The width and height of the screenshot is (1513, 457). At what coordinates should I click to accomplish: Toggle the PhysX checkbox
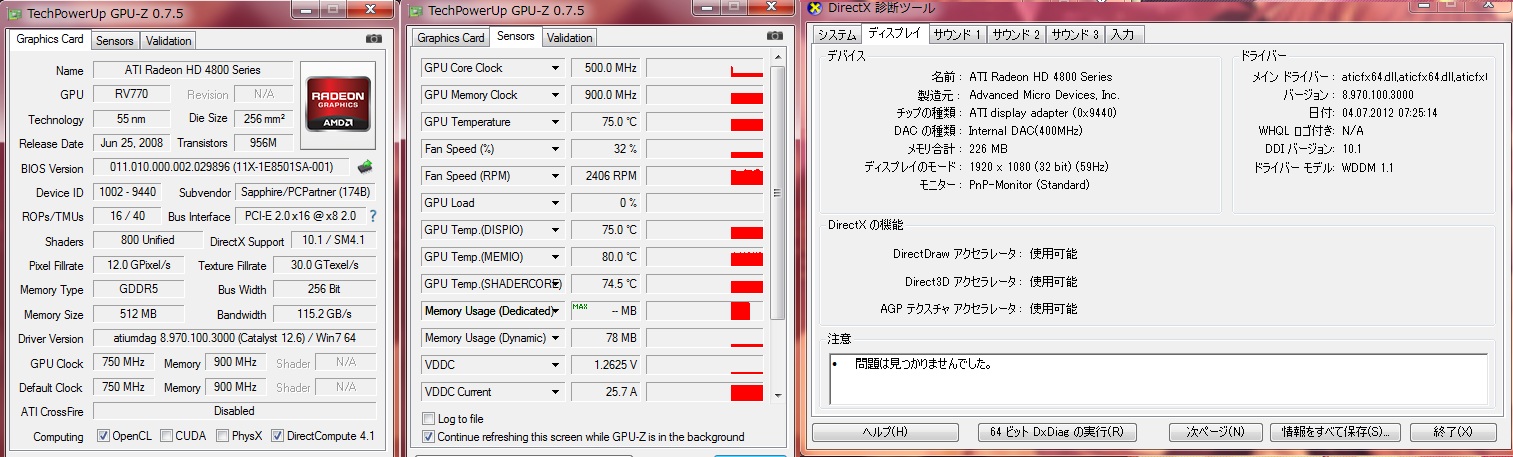point(222,436)
